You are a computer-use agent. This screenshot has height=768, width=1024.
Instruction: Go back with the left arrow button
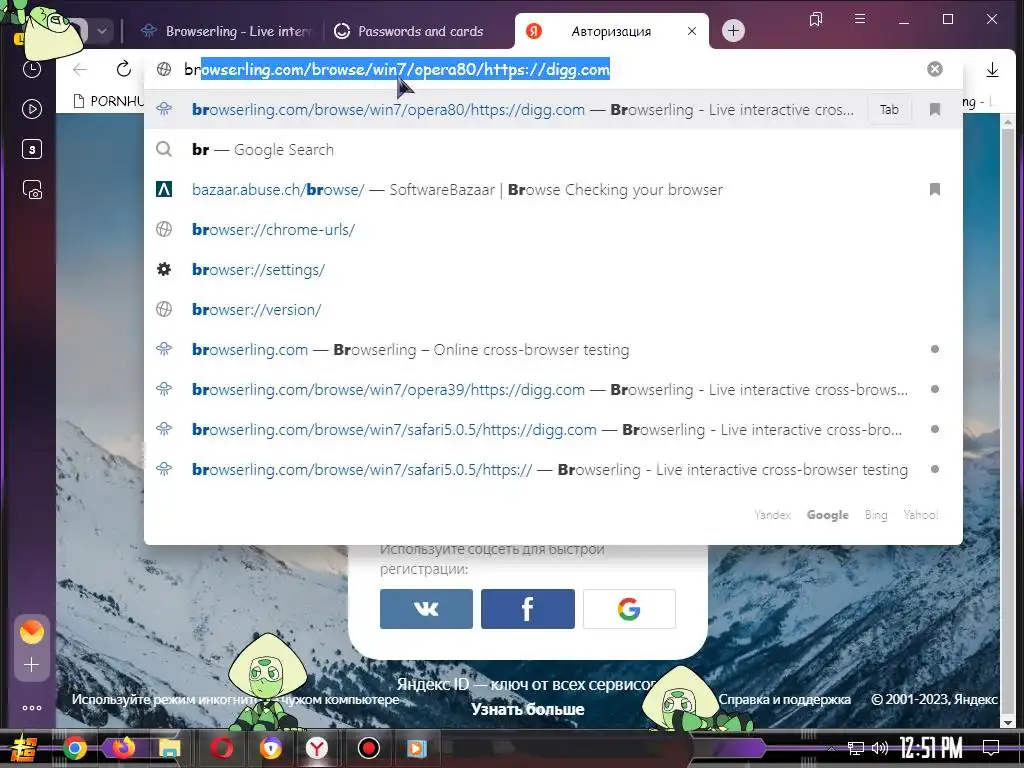click(x=80, y=69)
